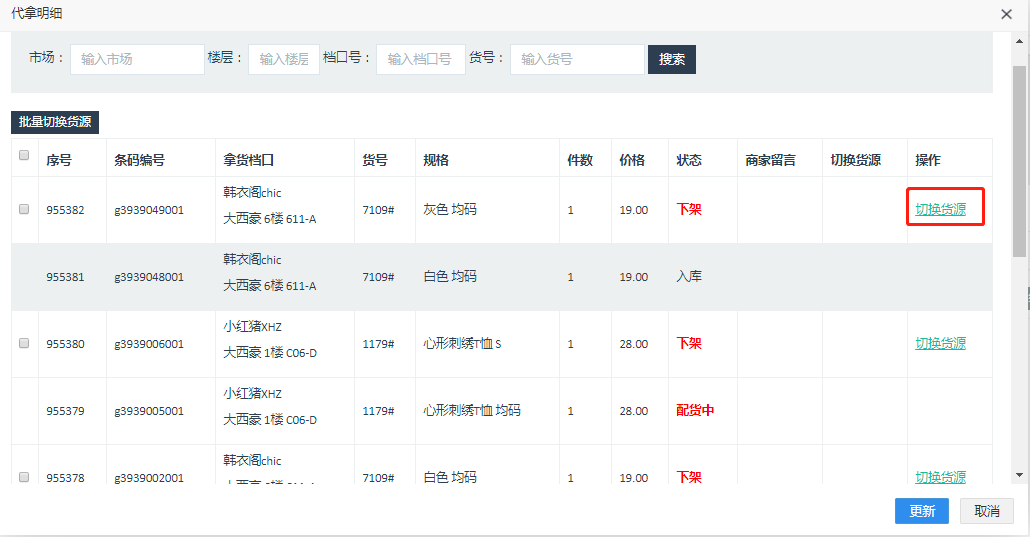Click the 输入楼层 floor input field

pyautogui.click(x=284, y=59)
